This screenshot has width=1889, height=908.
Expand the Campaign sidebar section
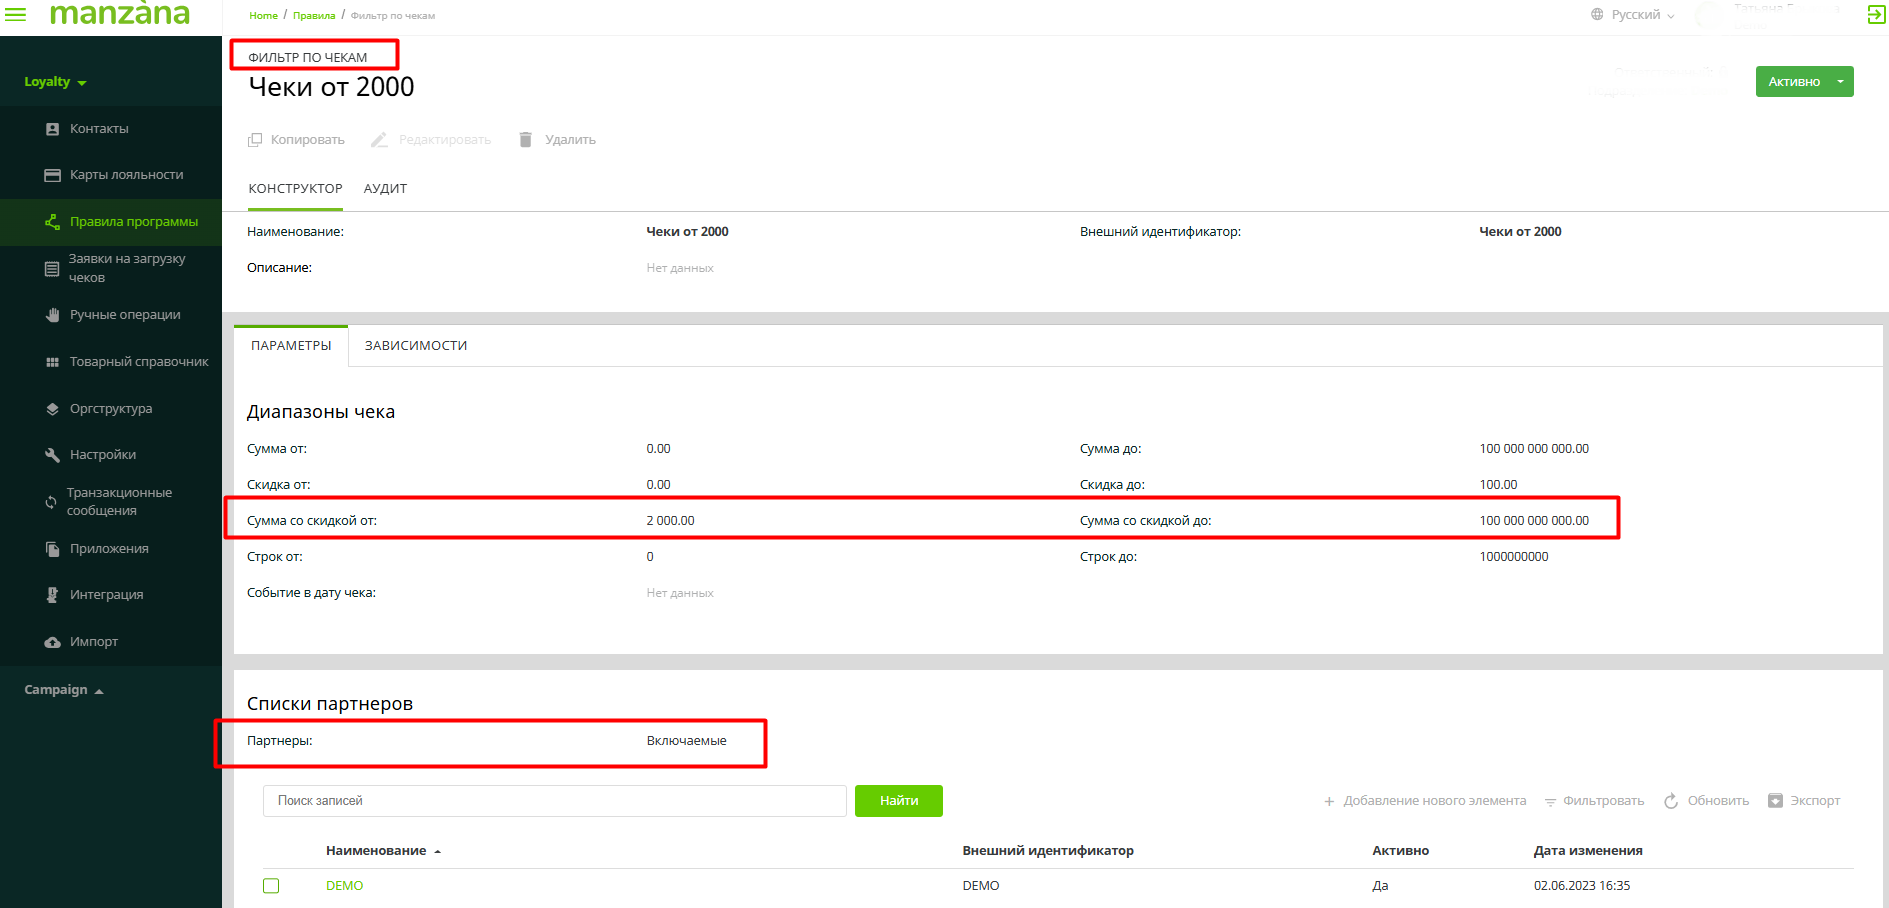[64, 690]
